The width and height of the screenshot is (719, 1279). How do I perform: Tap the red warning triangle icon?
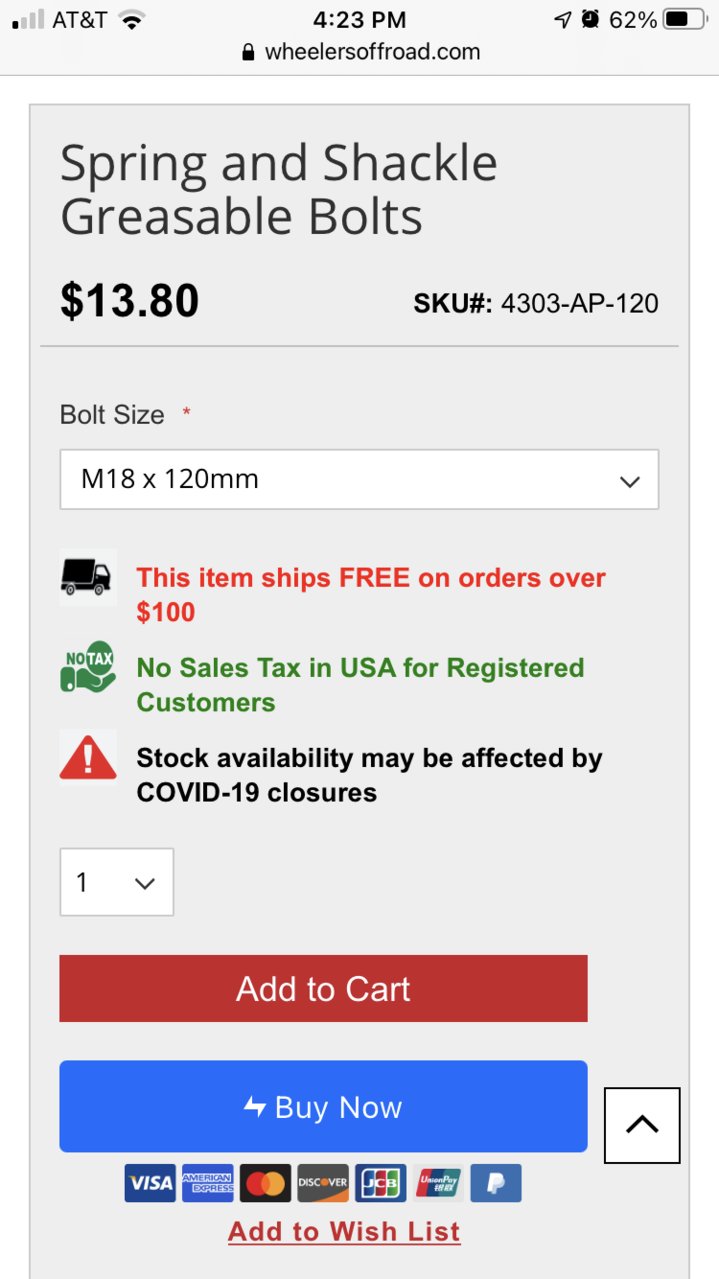[x=88, y=757]
